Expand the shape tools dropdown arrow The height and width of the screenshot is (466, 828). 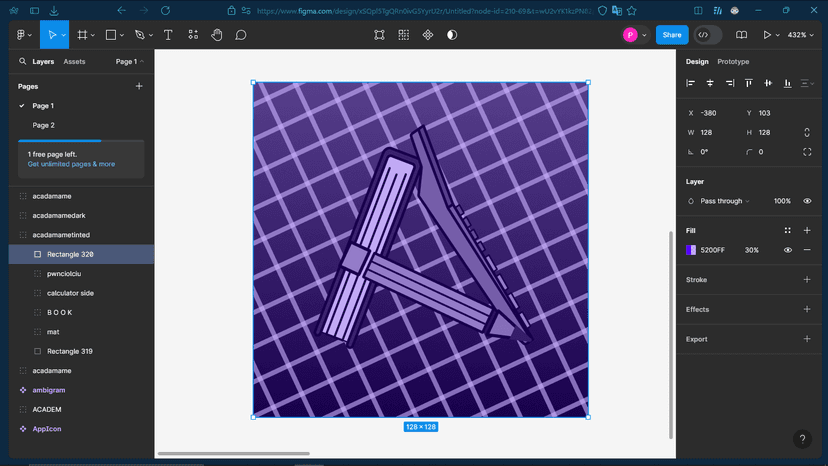click(x=122, y=35)
